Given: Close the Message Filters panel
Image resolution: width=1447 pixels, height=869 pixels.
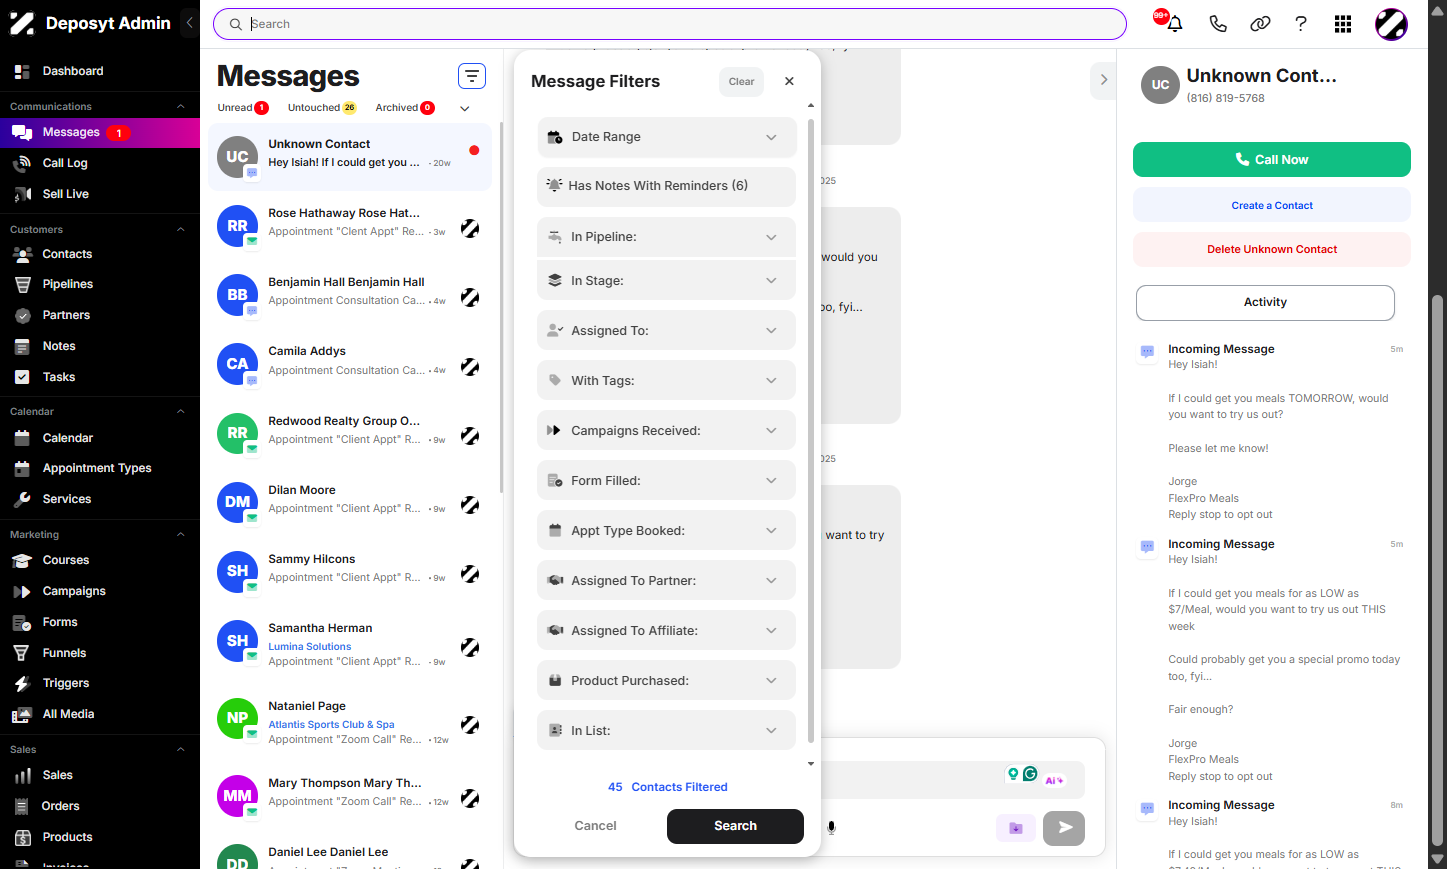Looking at the screenshot, I should click(789, 81).
